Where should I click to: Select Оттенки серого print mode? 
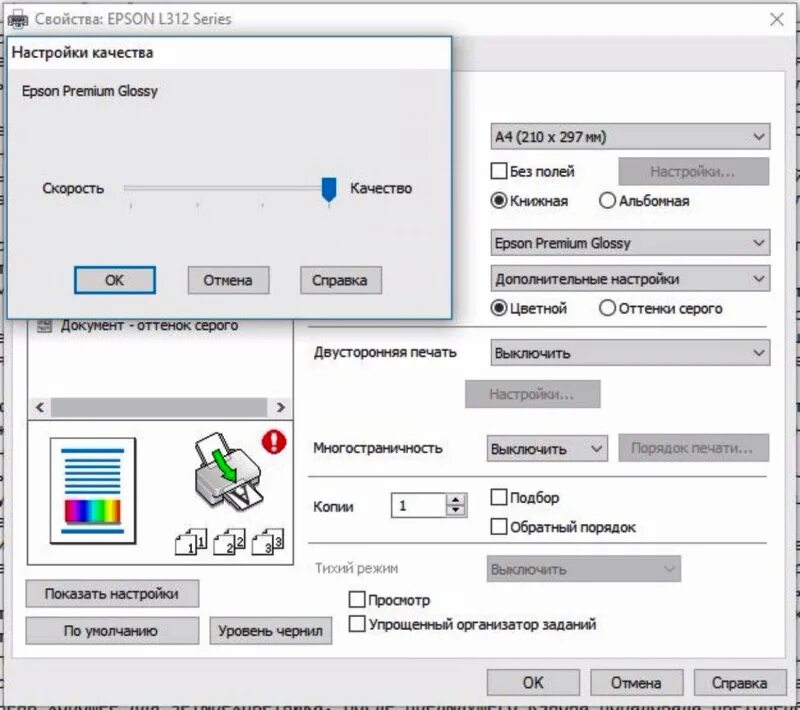[607, 308]
